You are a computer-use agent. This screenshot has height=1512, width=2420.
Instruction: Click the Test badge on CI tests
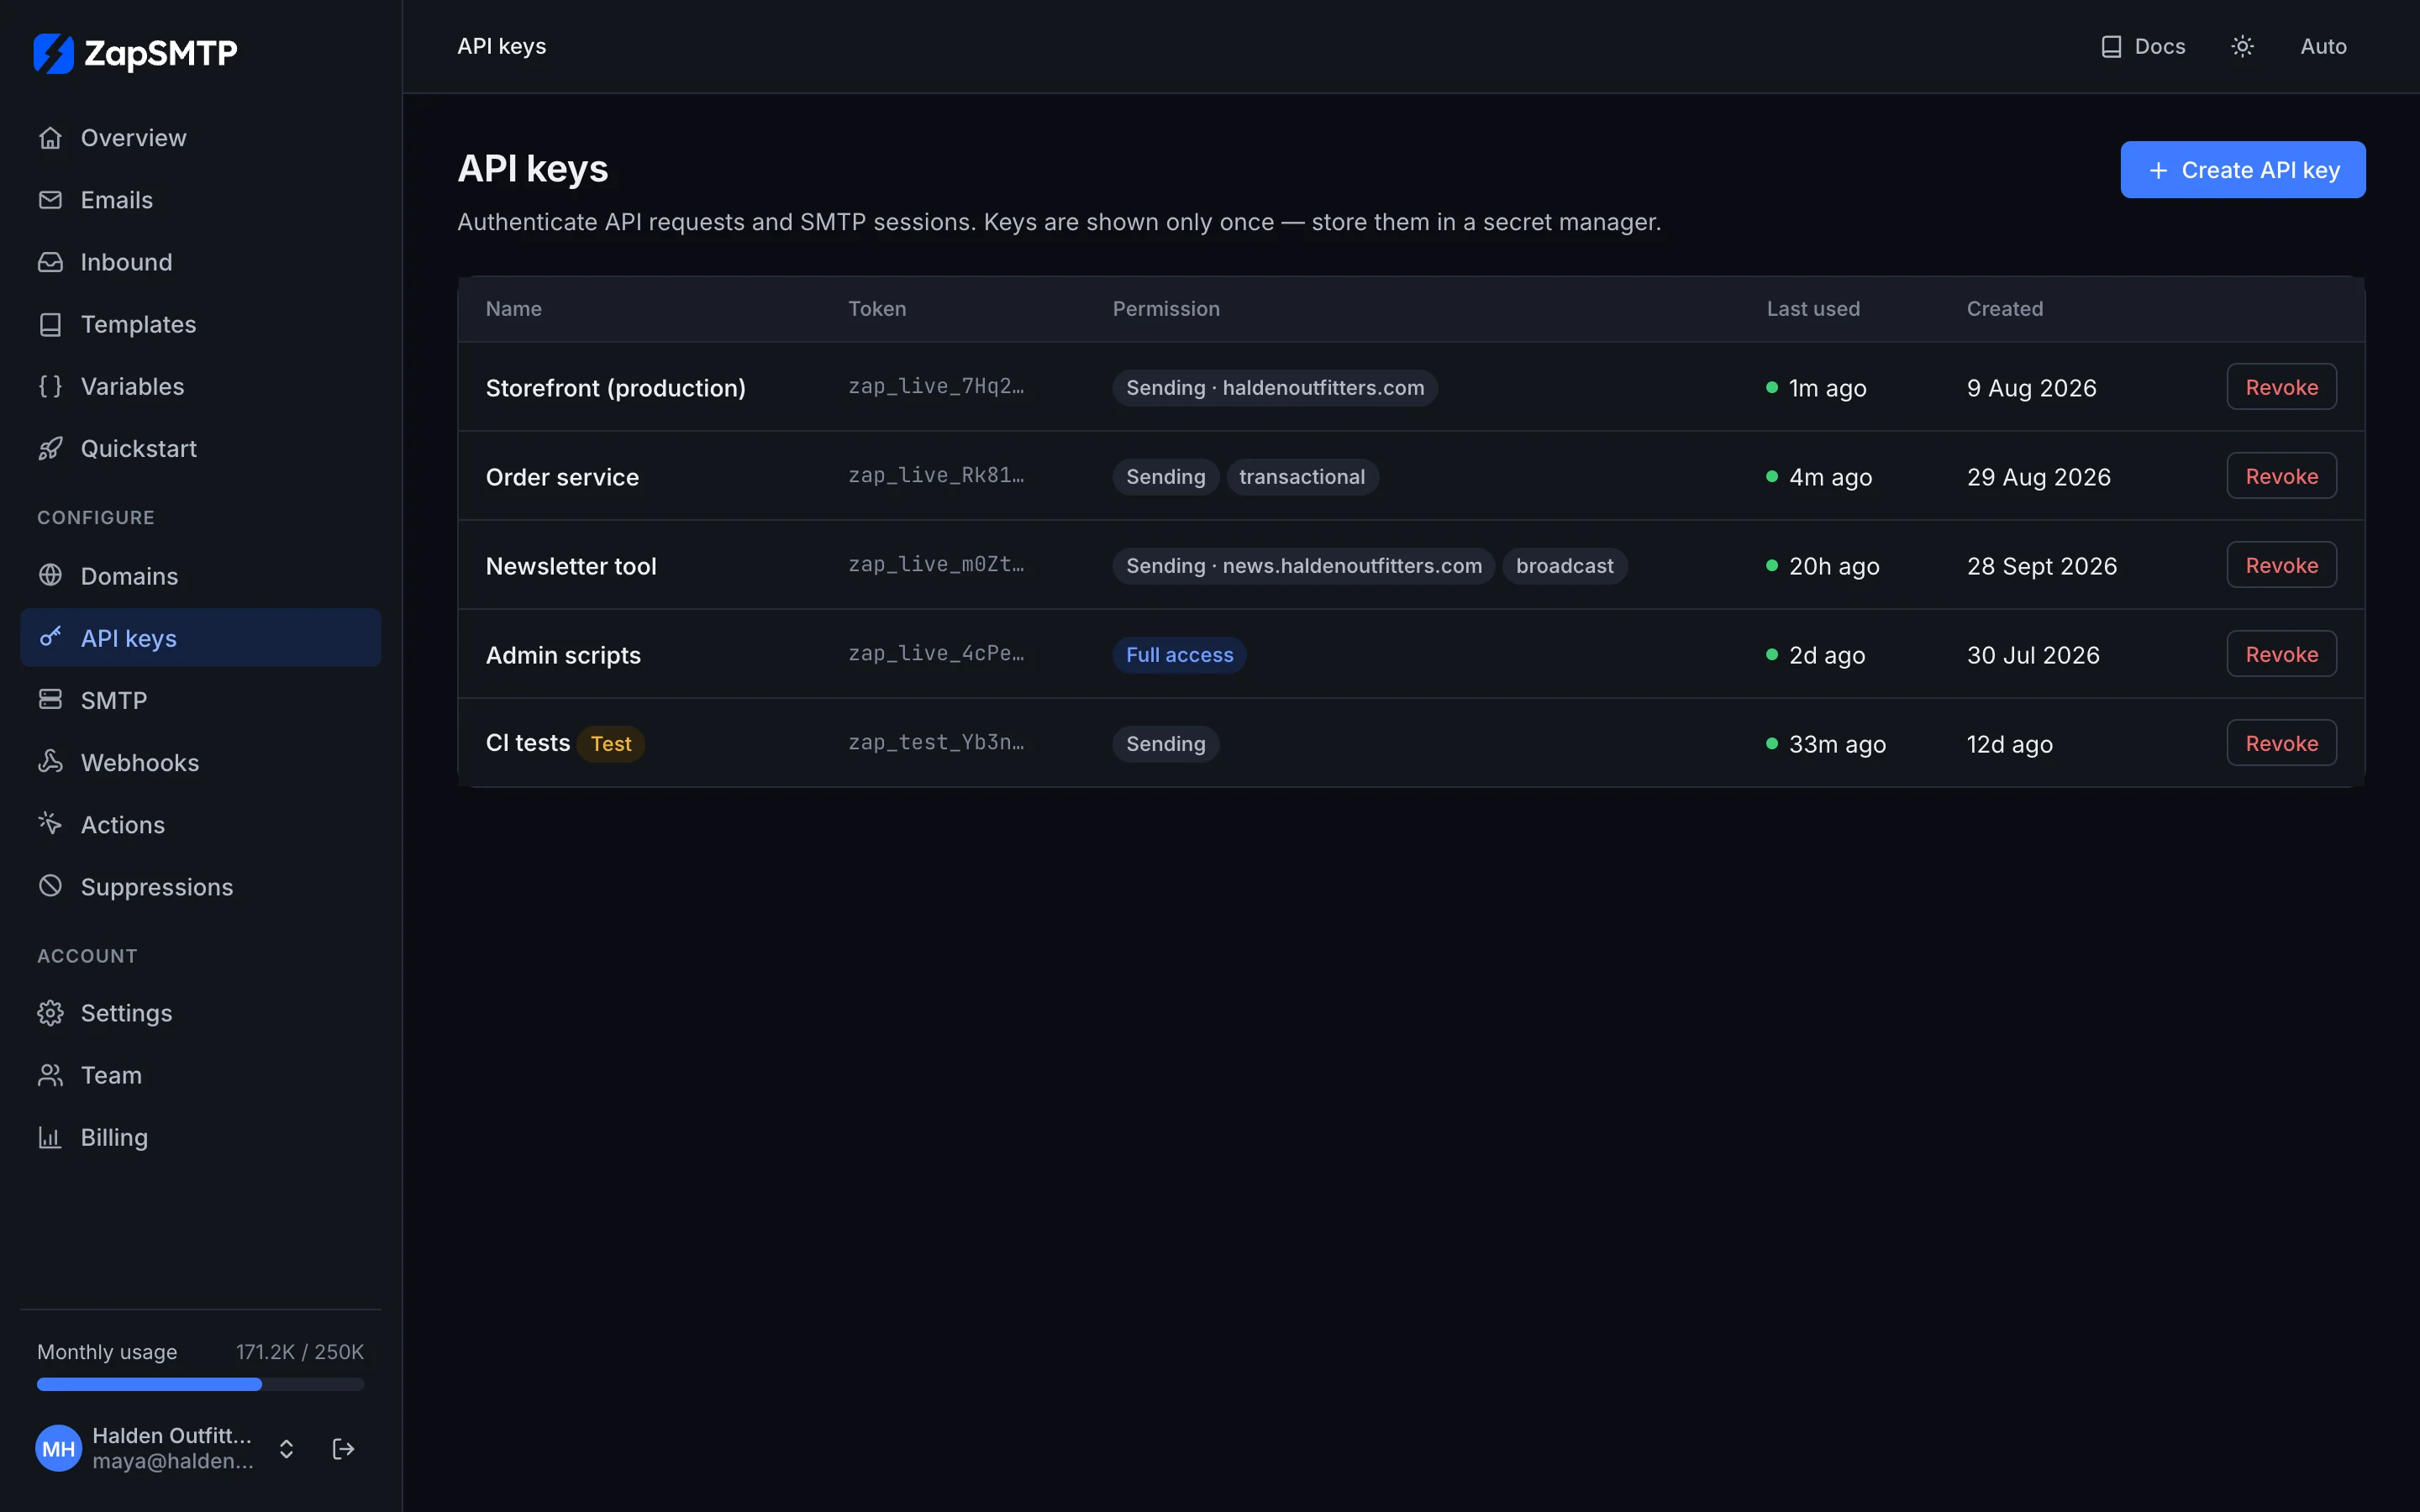click(611, 744)
